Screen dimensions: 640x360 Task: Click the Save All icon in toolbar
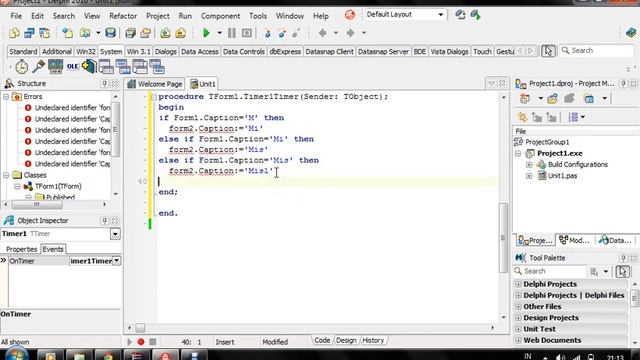point(130,33)
